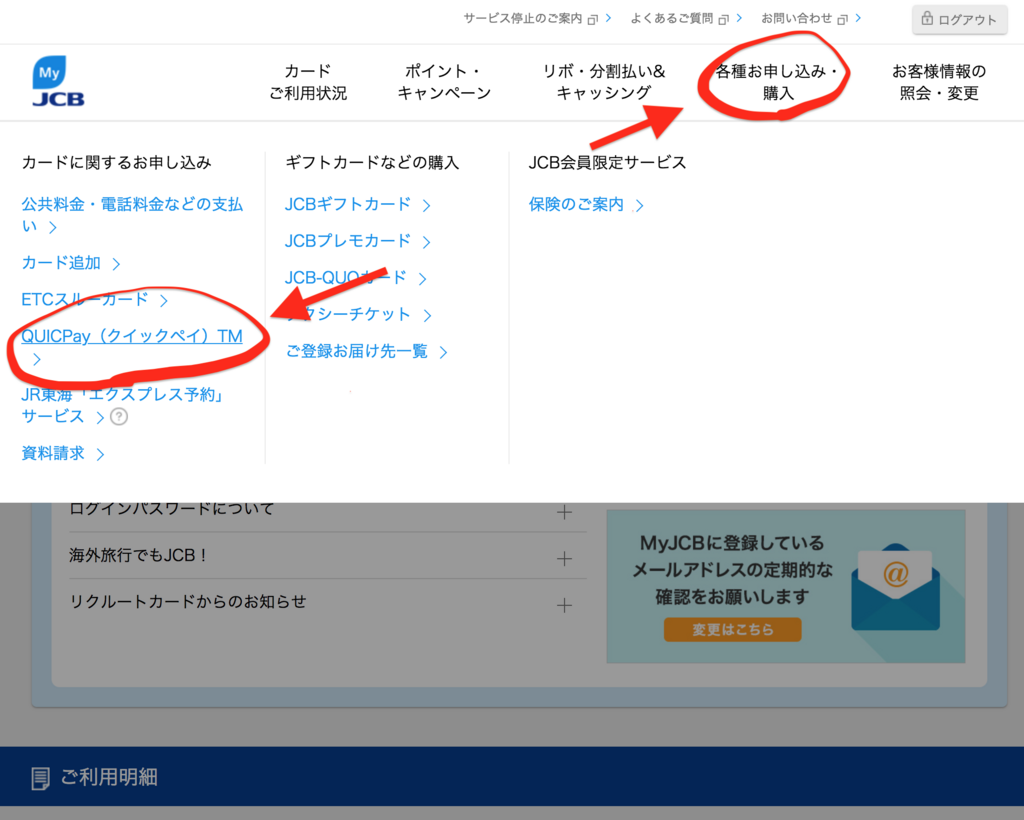Open お客様情報の照会・変更 menu

(939, 82)
